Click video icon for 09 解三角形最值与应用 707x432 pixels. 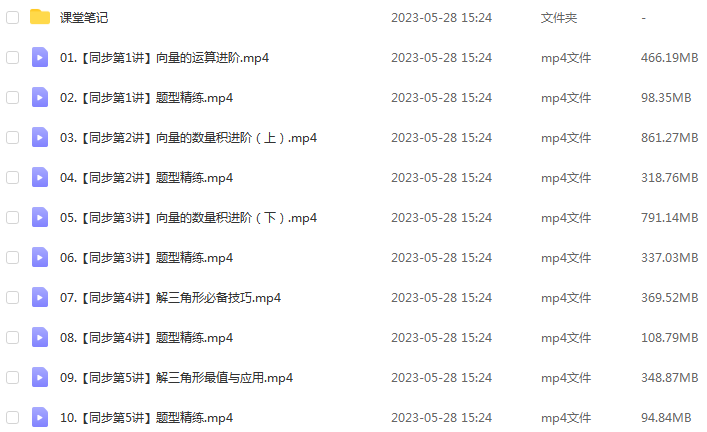(40, 377)
